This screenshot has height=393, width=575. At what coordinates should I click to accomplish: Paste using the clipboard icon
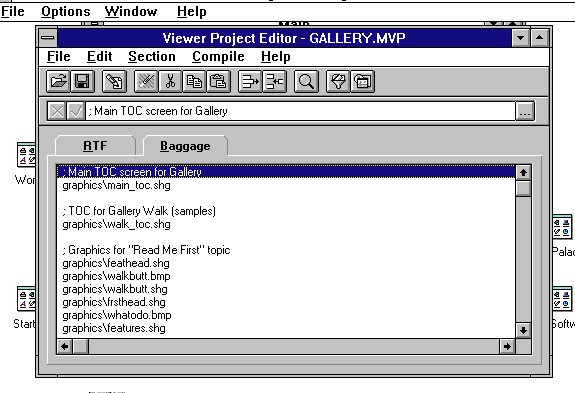tap(219, 81)
